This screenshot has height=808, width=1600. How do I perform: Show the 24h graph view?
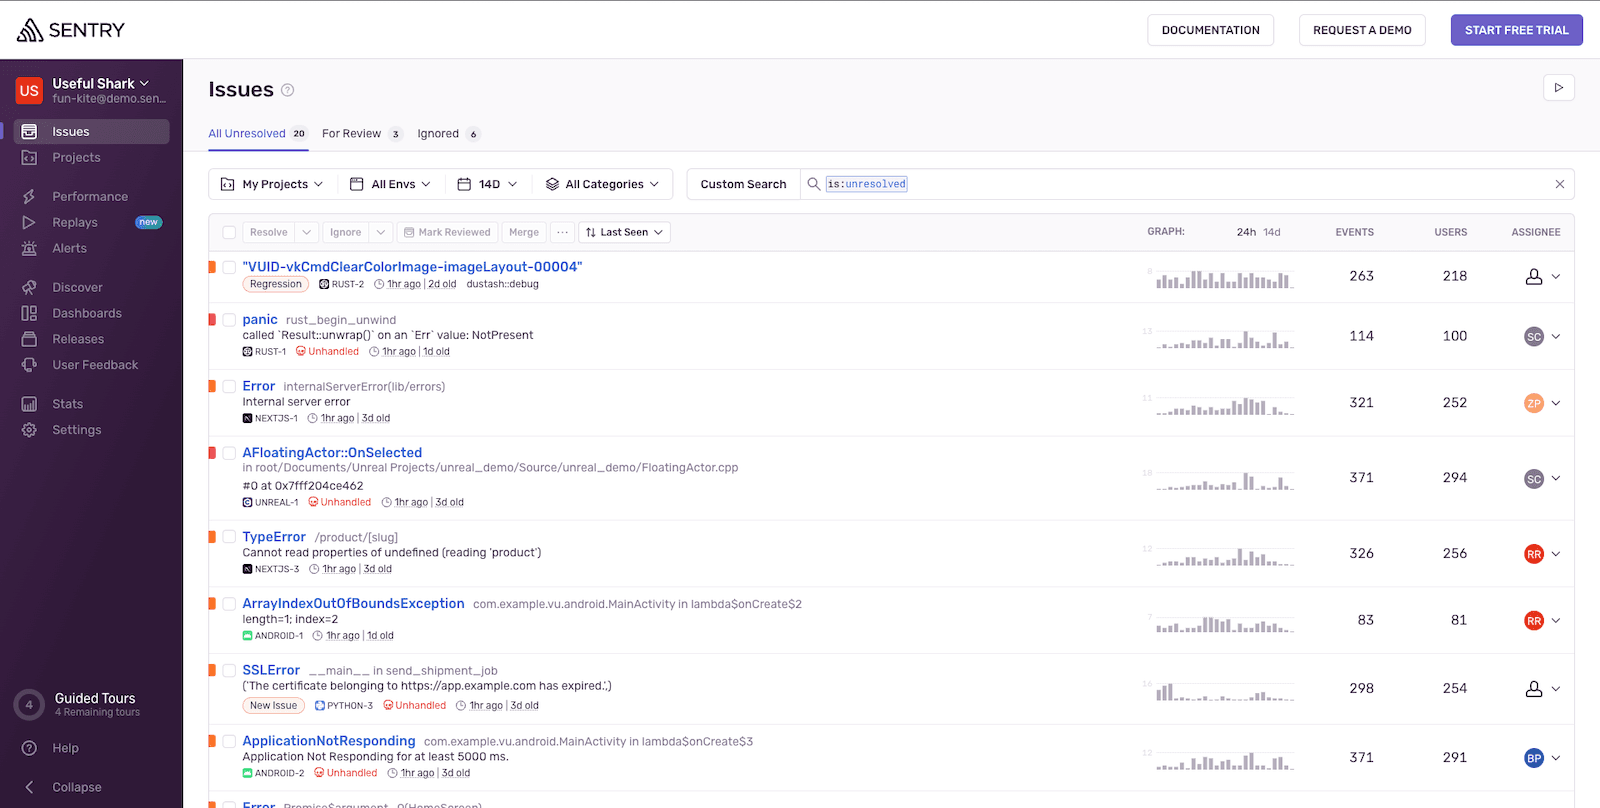click(1246, 233)
